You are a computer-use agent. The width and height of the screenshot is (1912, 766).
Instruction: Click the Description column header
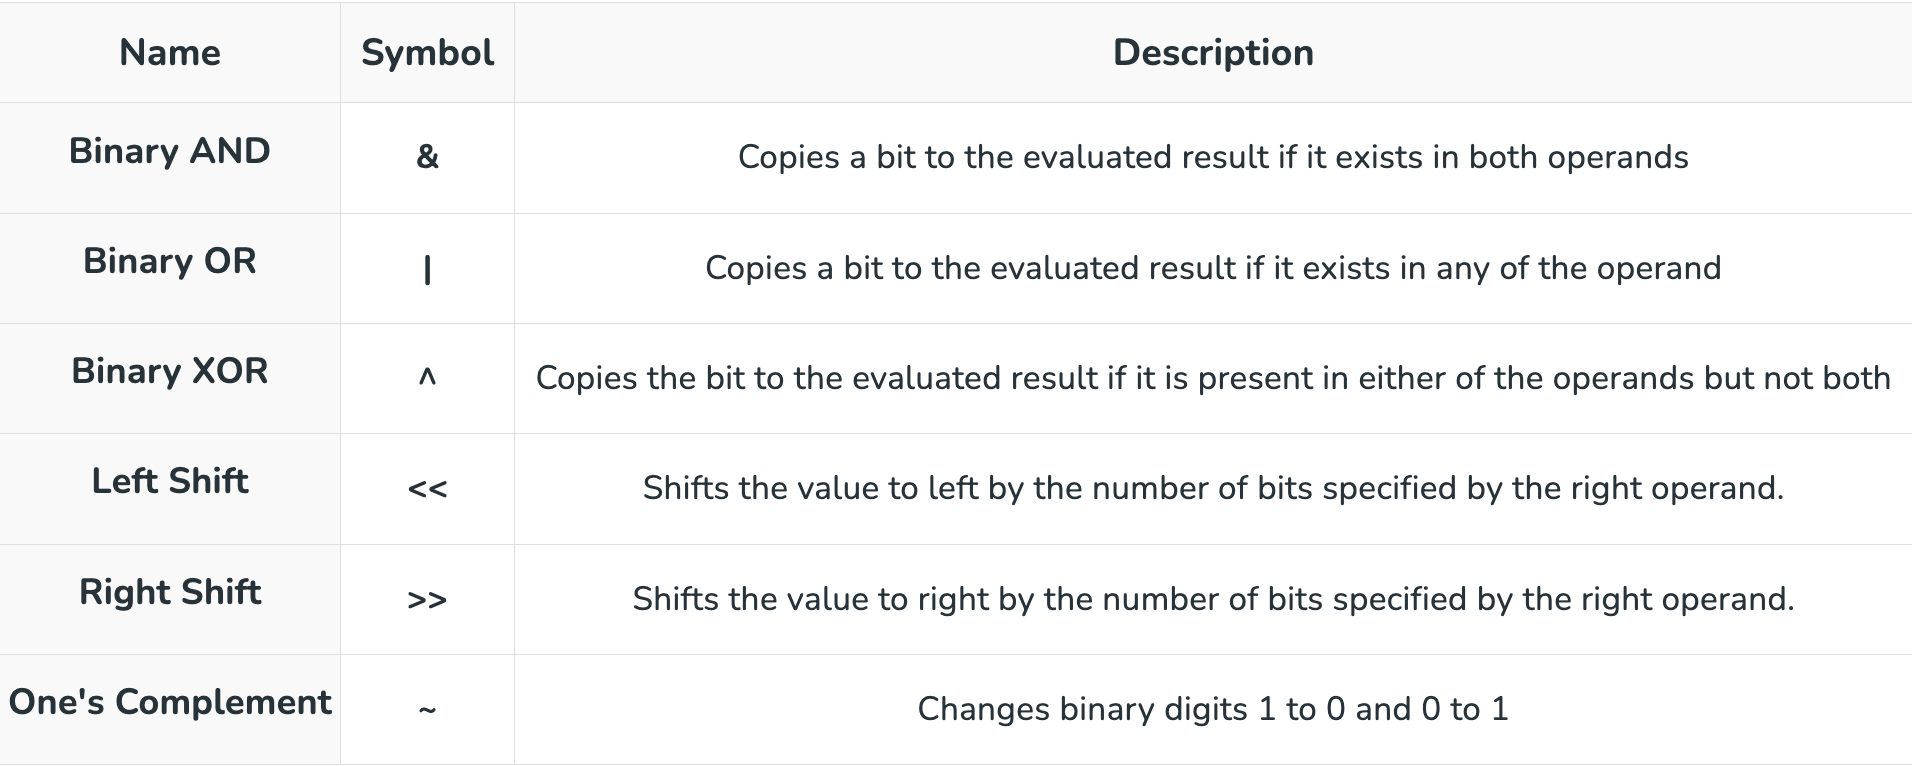pos(1212,53)
